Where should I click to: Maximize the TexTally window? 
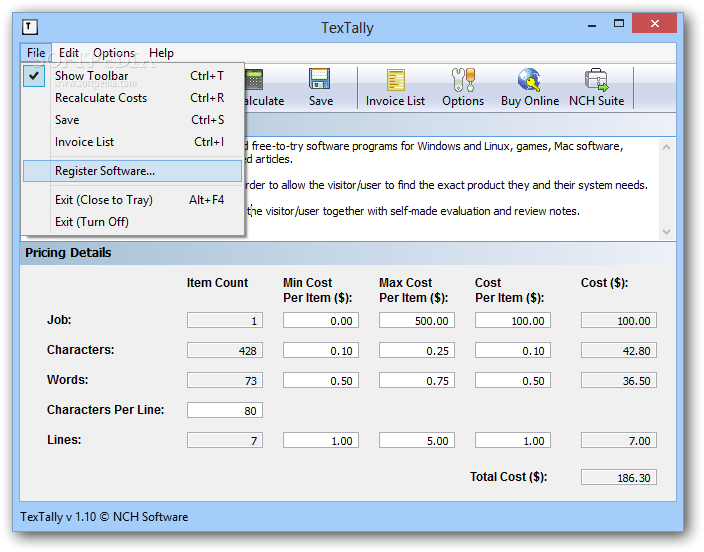[x=619, y=24]
